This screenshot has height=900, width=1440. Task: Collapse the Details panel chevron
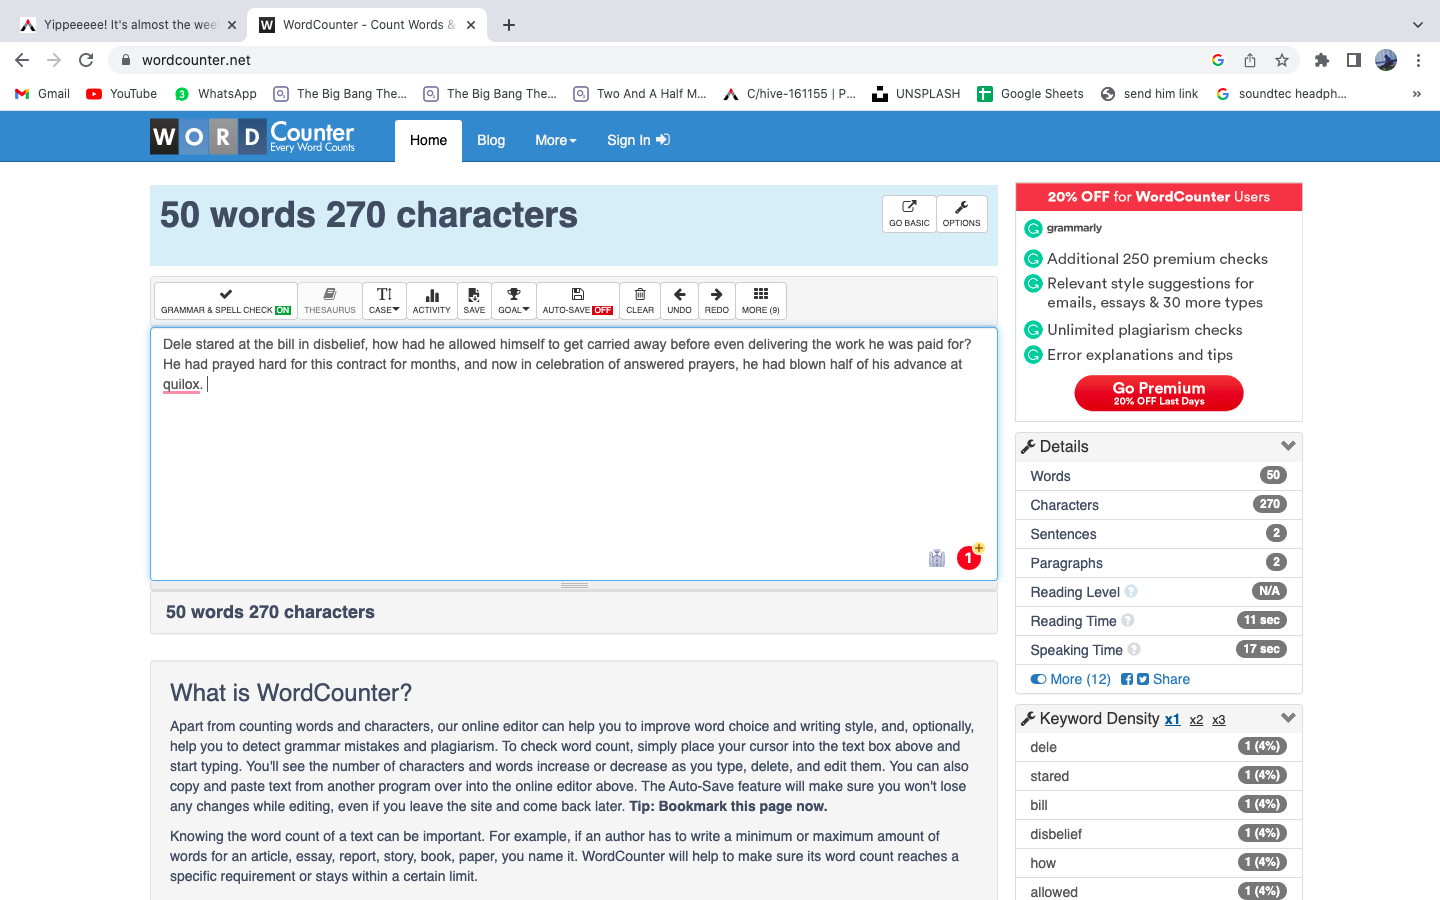coord(1288,446)
